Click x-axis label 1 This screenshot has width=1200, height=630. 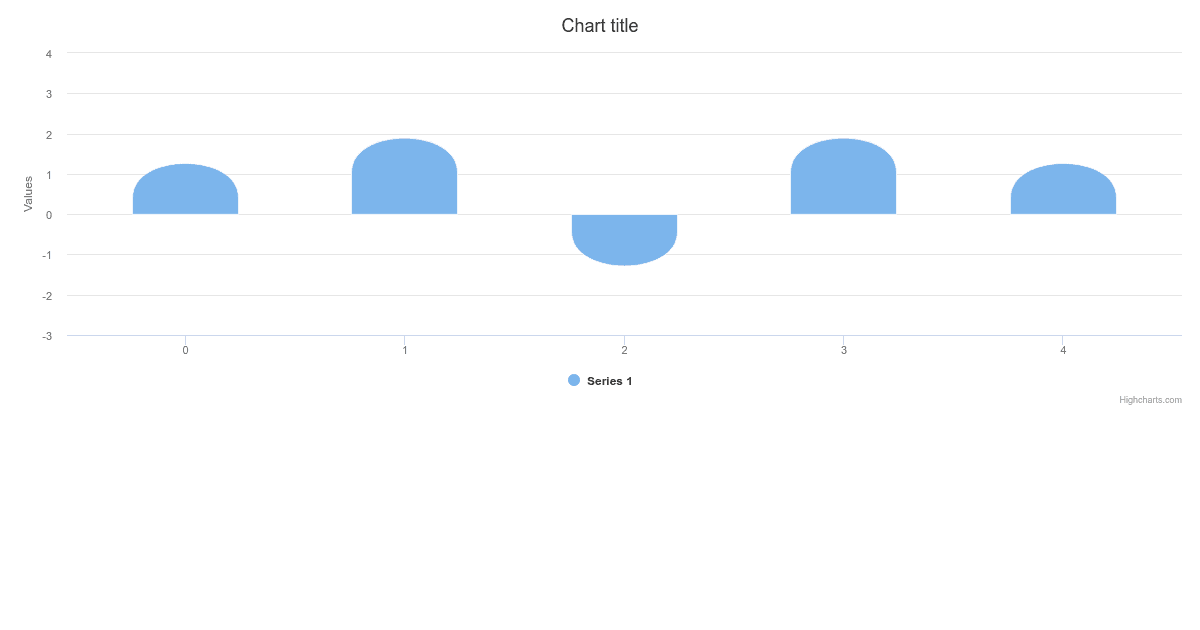405,350
